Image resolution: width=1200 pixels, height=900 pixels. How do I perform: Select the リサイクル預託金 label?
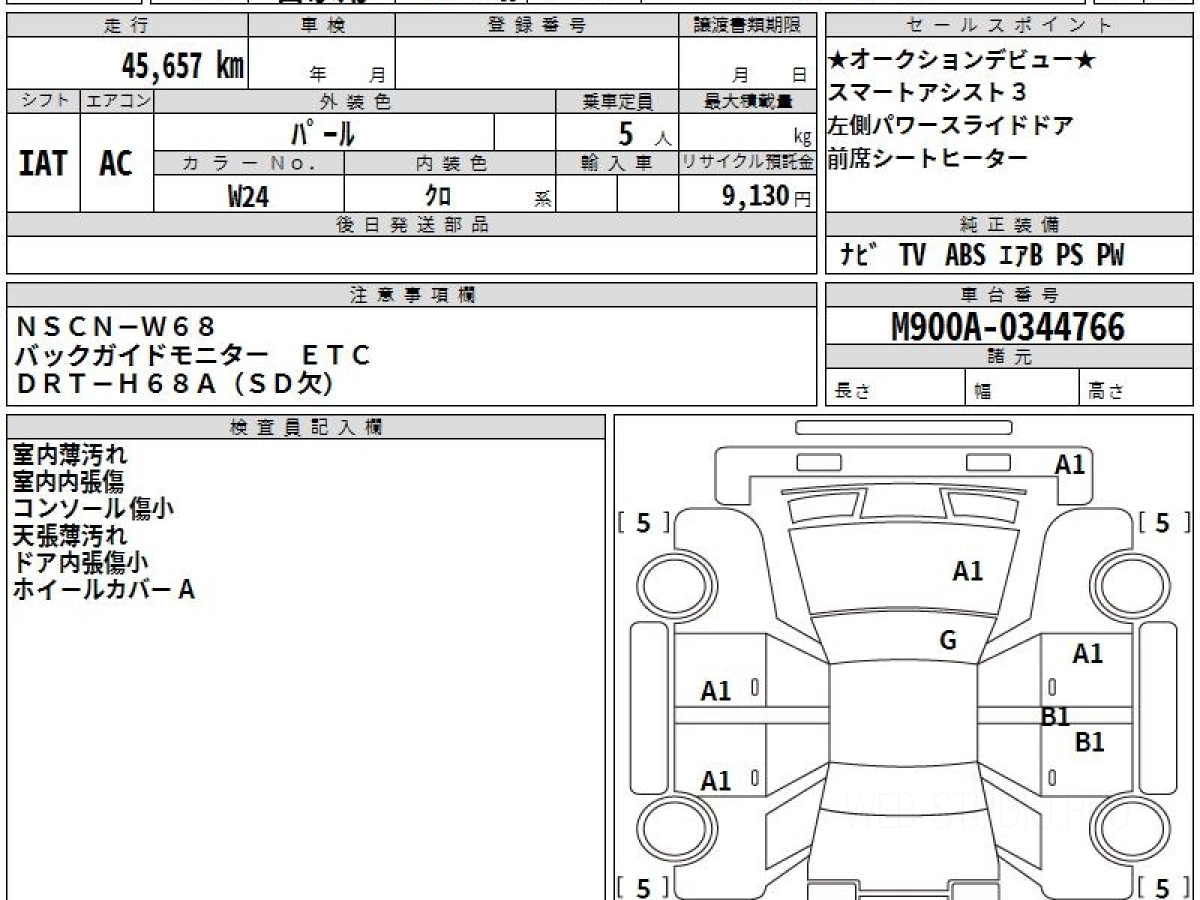pyautogui.click(x=747, y=163)
